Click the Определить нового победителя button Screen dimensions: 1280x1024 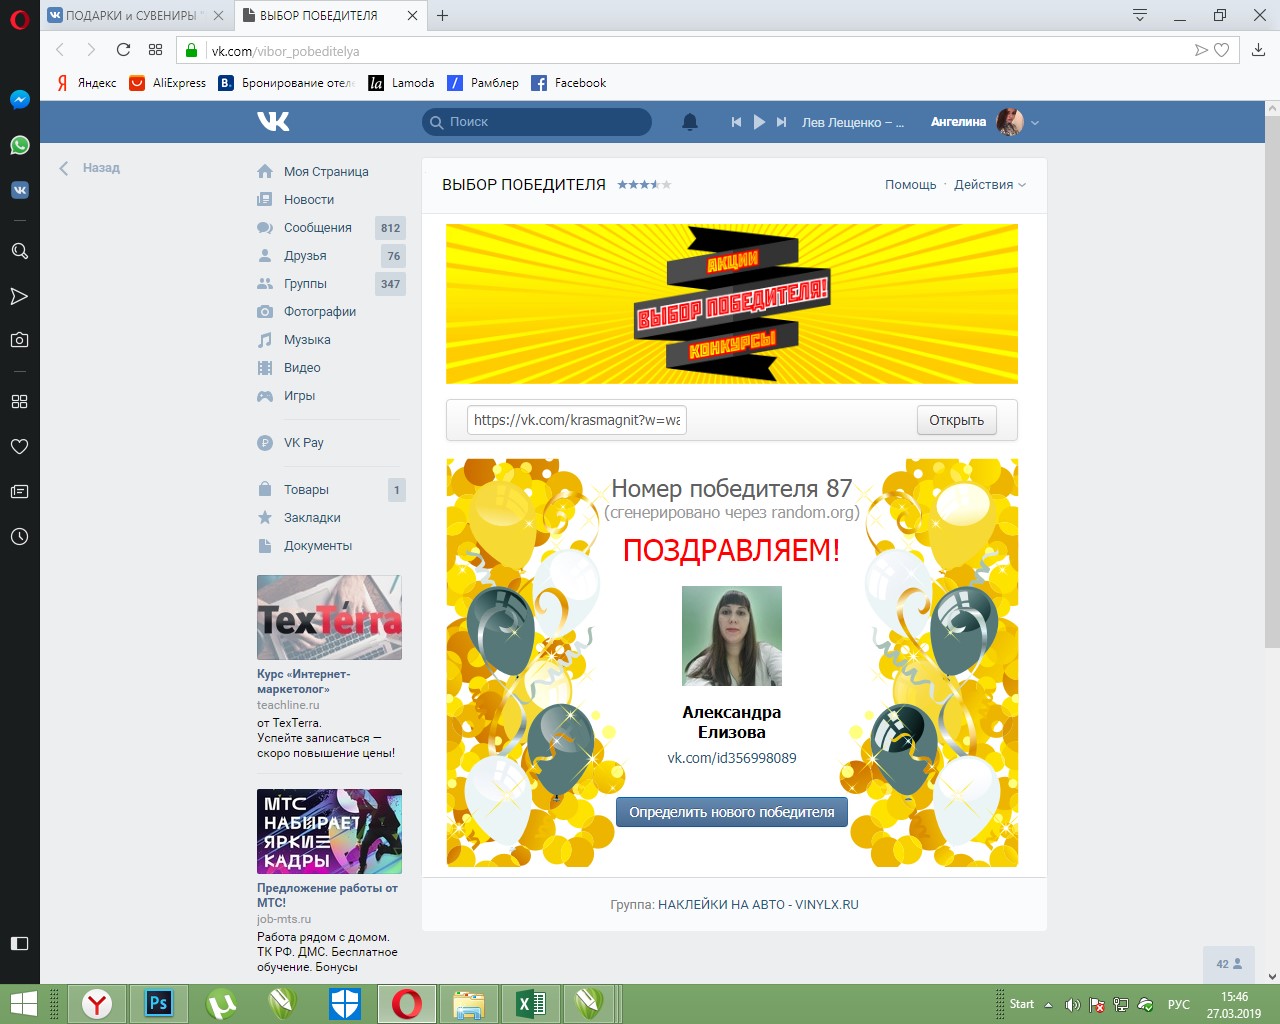click(732, 812)
